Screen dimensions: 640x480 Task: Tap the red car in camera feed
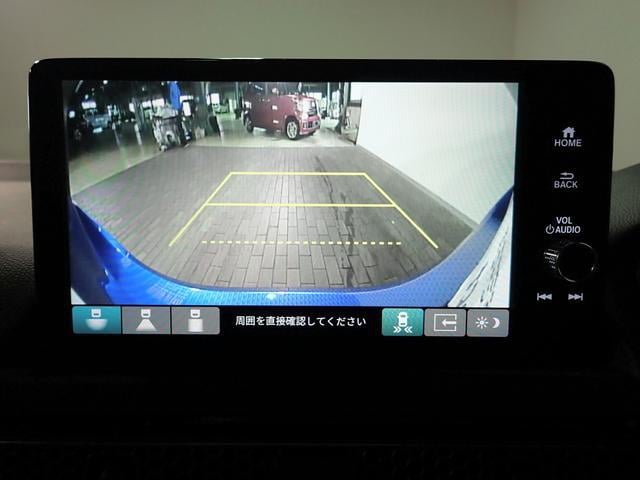[283, 110]
